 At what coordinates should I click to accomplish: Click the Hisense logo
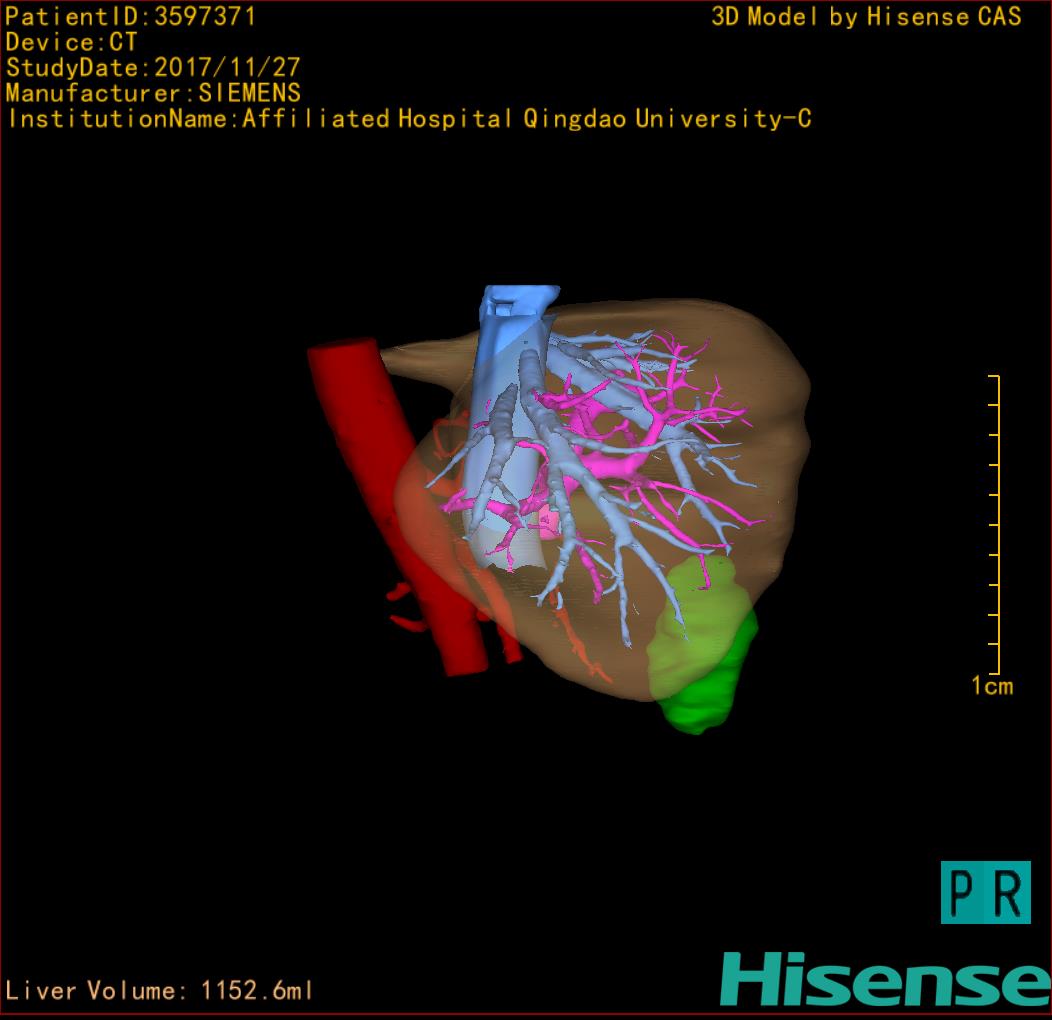[886, 979]
